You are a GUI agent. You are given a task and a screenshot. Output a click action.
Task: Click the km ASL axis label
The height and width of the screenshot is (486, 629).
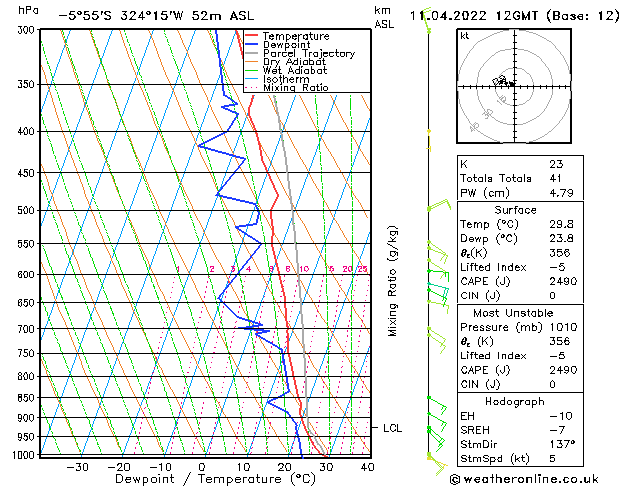[x=384, y=18]
